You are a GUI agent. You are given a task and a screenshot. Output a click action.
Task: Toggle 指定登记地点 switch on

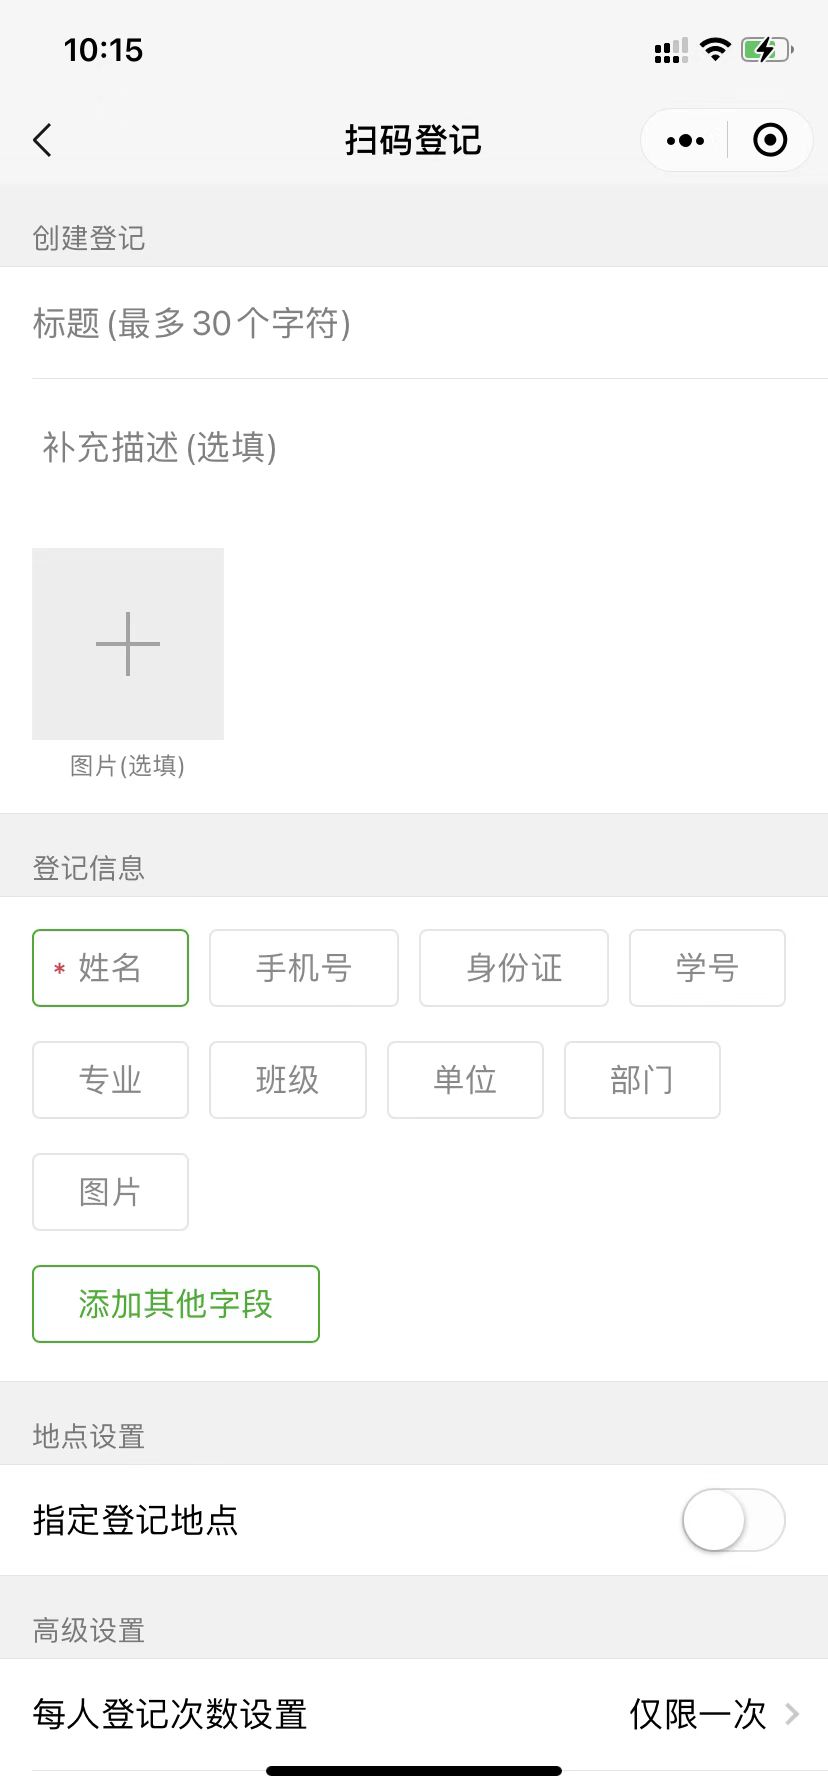(x=734, y=1520)
